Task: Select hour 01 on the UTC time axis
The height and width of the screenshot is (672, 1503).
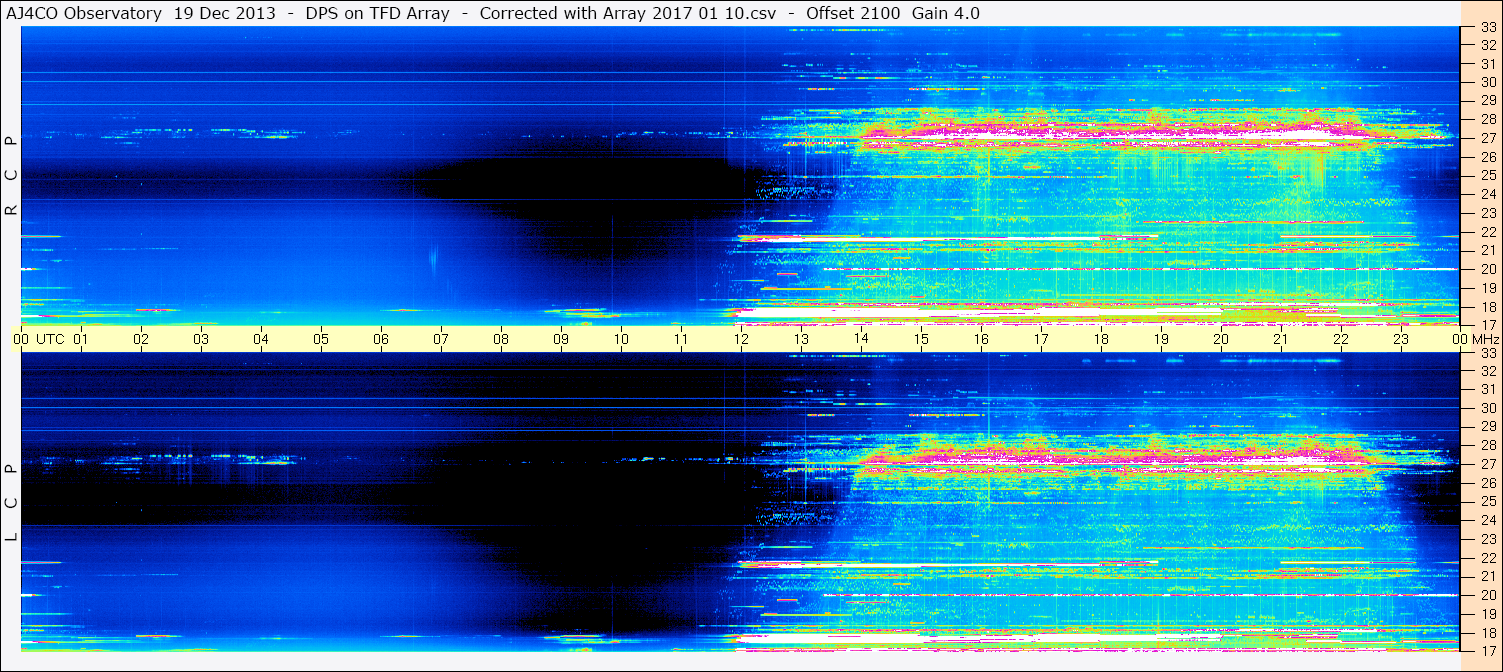Action: 81,339
